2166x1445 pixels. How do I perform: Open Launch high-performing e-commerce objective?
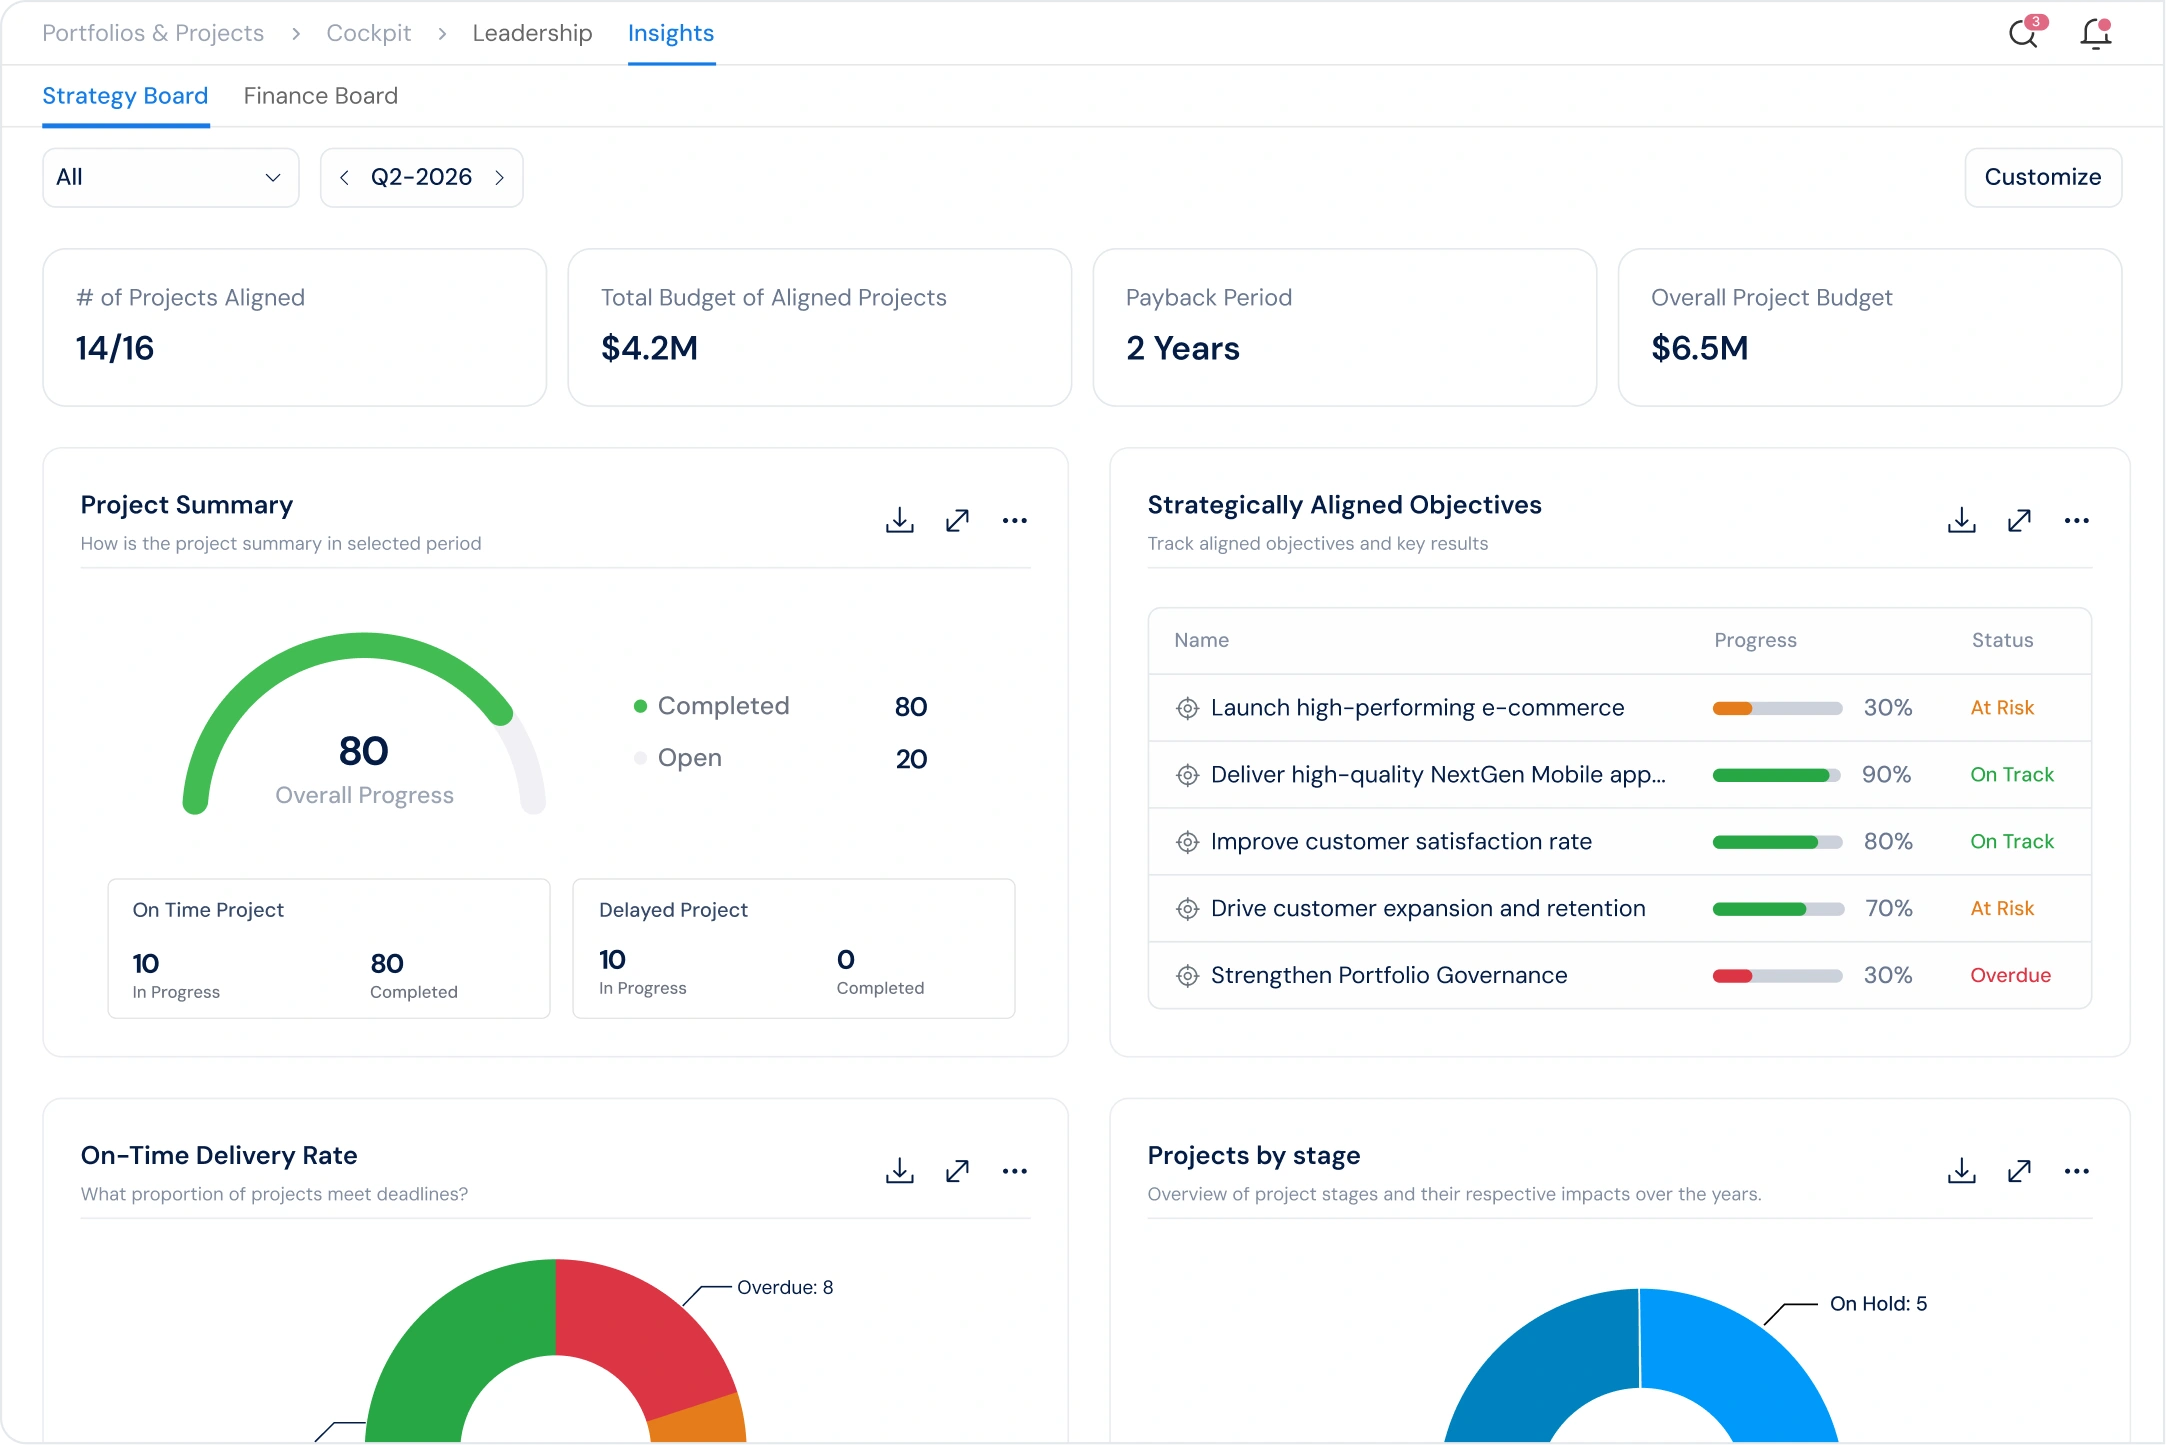pos(1417,708)
